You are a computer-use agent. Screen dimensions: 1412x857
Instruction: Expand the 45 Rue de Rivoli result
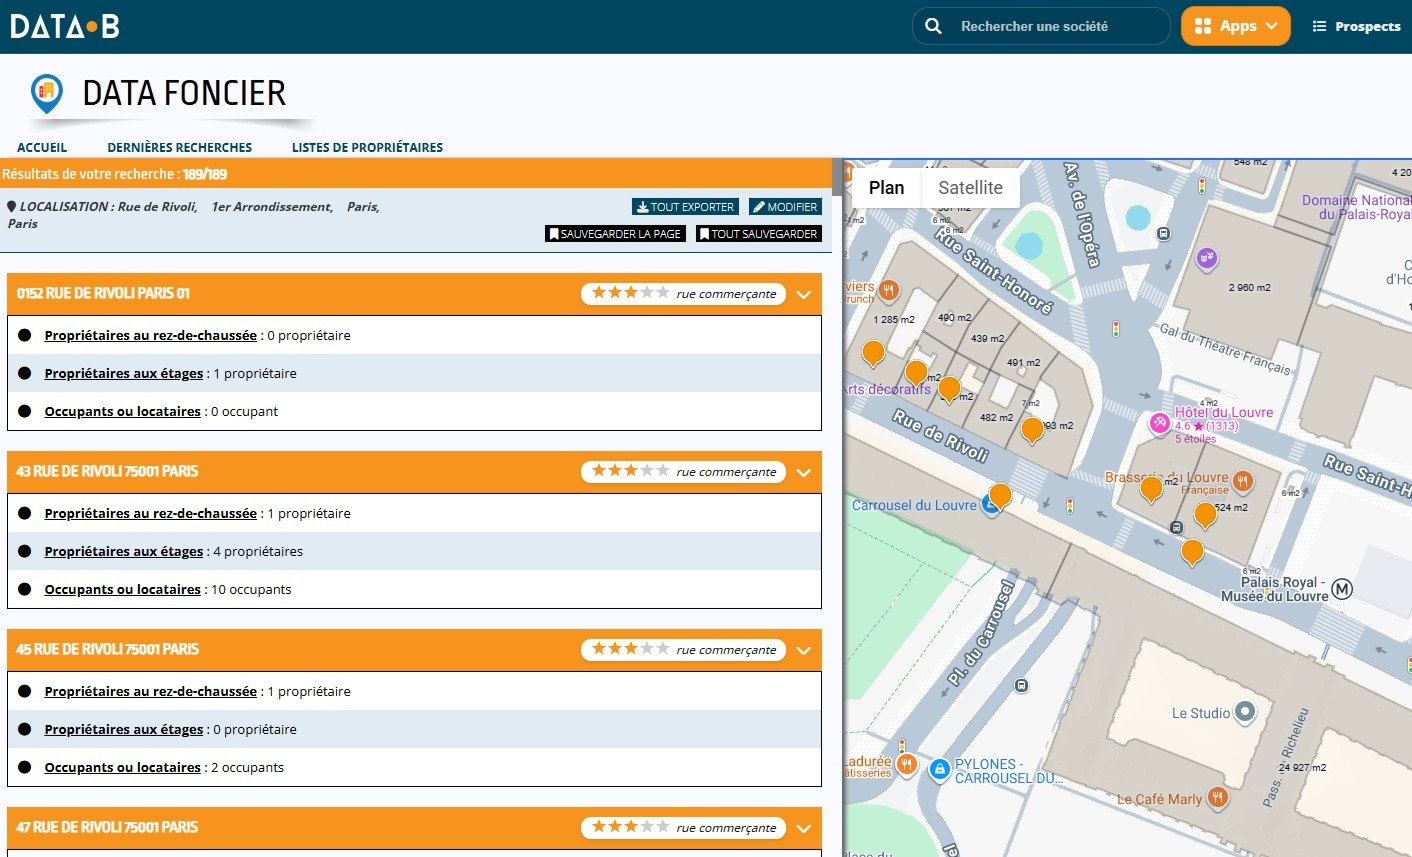pyautogui.click(x=804, y=651)
